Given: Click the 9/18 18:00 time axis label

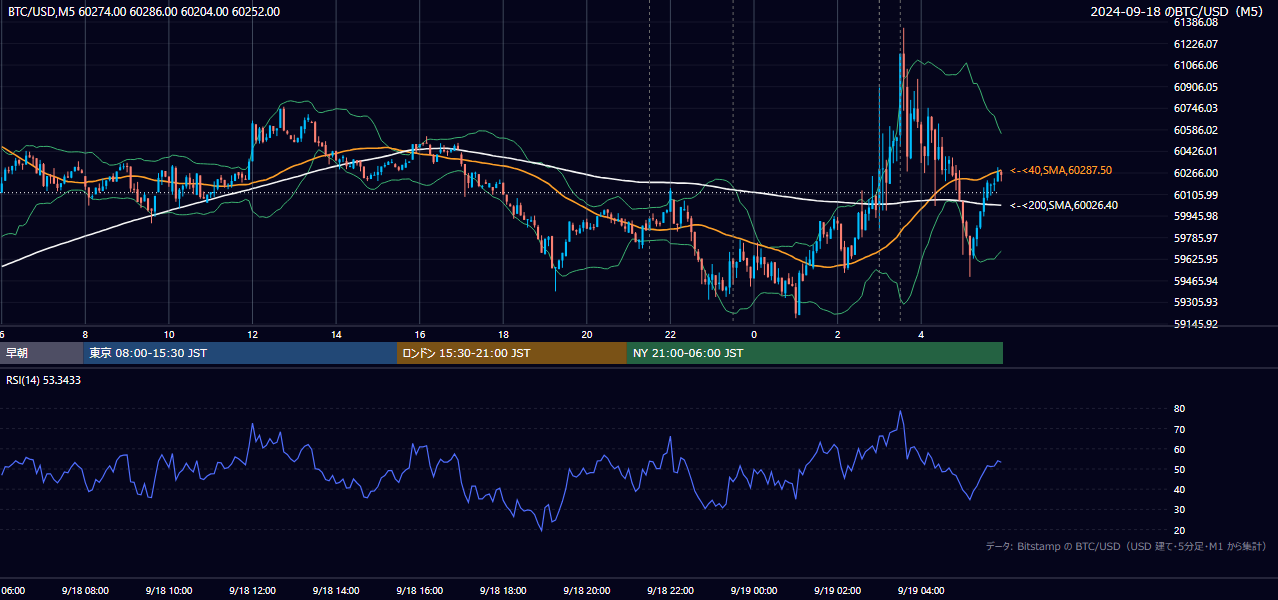Looking at the screenshot, I should coord(503,591).
